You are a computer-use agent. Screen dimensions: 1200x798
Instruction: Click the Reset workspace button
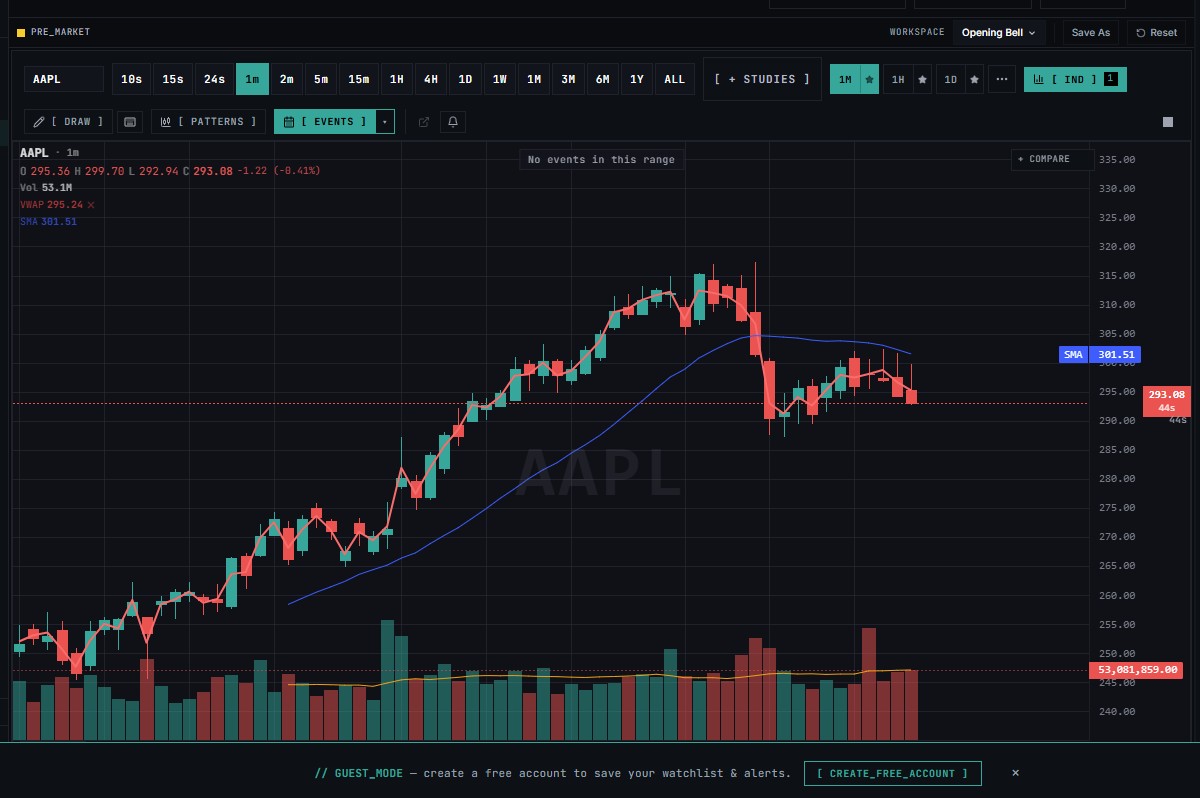1157,33
